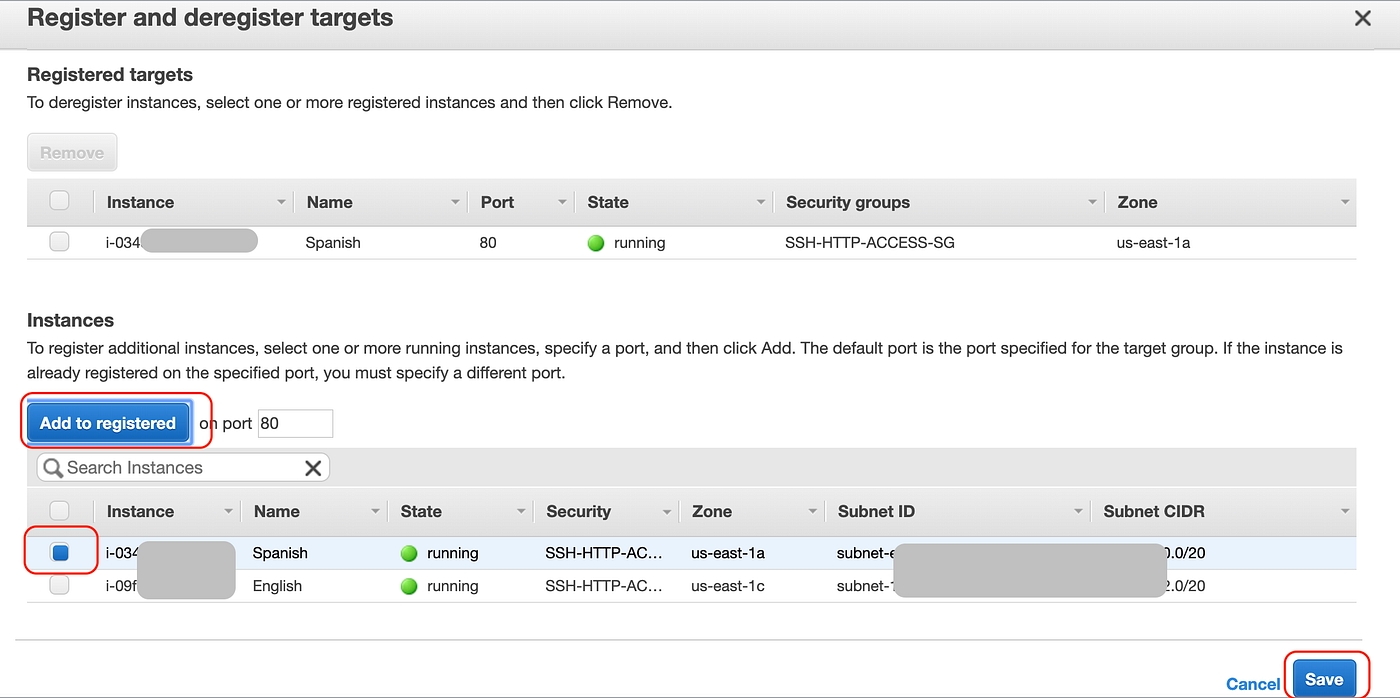The height and width of the screenshot is (698, 1400).
Task: Close the Register and deregister targets dialog
Action: click(1362, 18)
